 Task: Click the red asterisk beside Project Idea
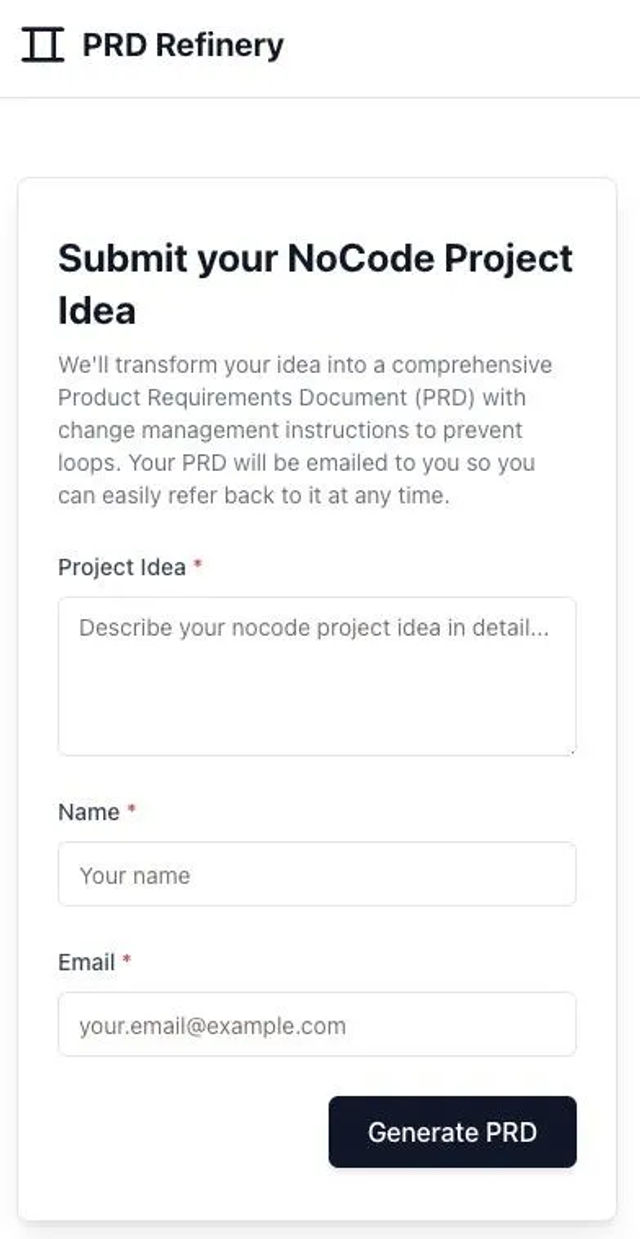click(x=198, y=565)
